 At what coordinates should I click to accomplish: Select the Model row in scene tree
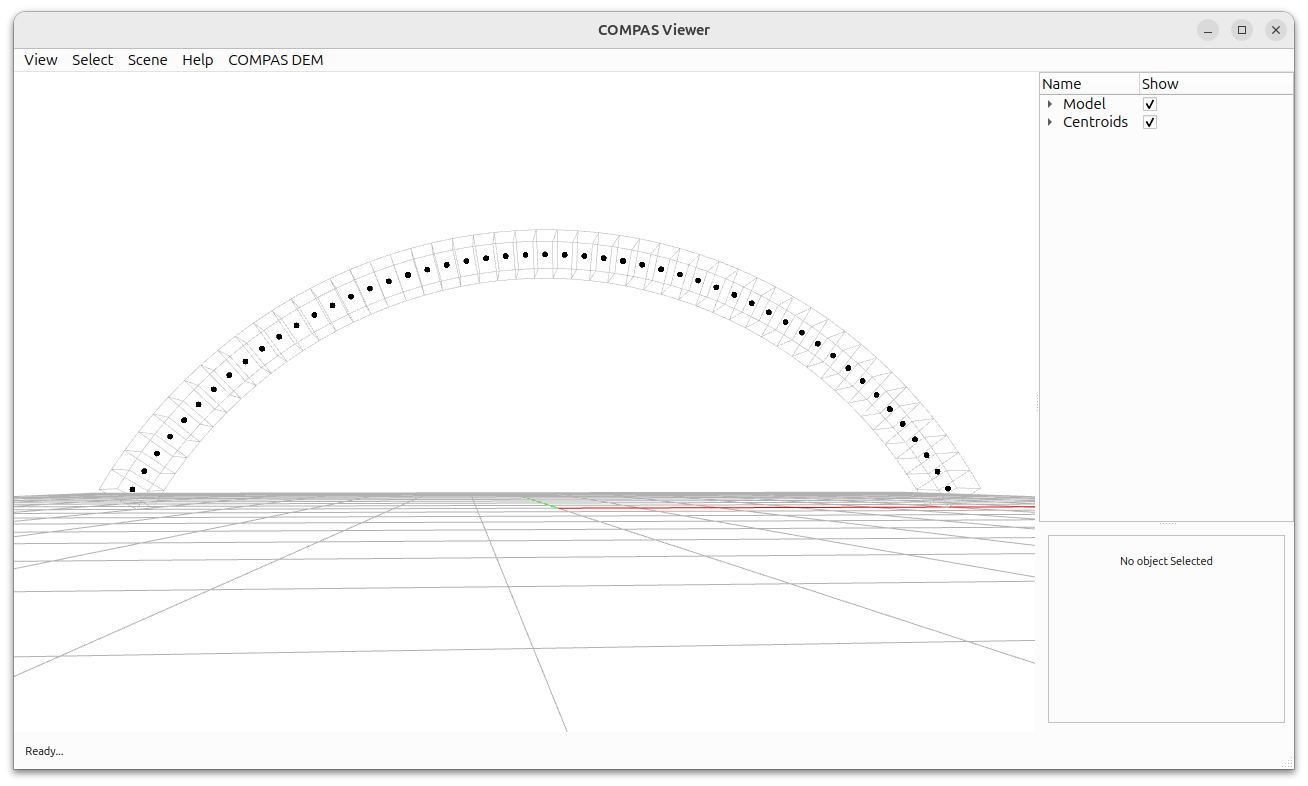pos(1167,104)
